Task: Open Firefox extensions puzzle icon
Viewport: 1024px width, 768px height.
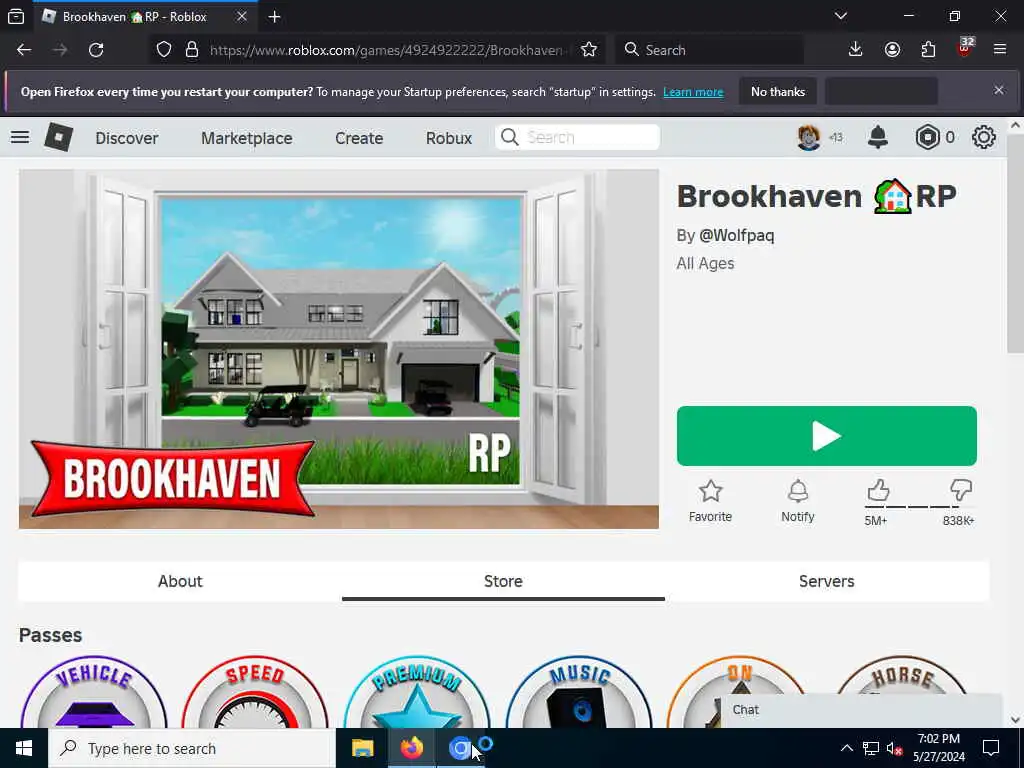Action: coord(928,50)
